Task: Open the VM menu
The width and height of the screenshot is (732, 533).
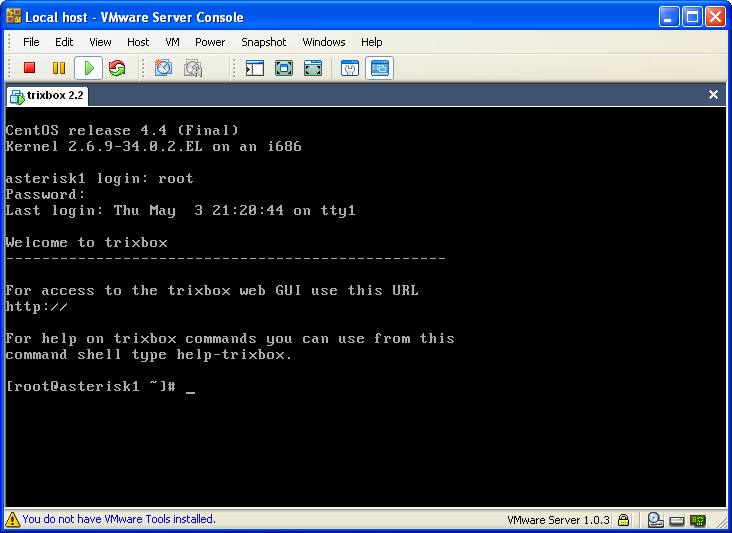Action: (x=172, y=42)
